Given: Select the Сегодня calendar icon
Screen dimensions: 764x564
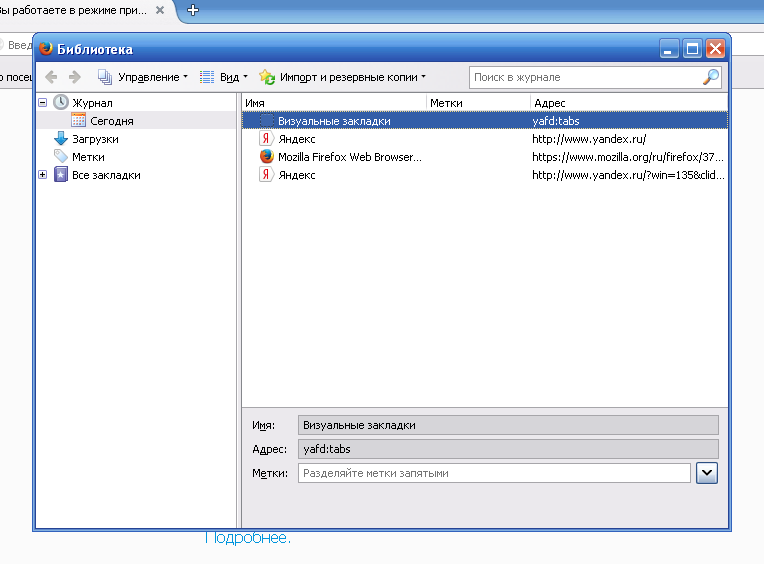Looking at the screenshot, I should pyautogui.click(x=78, y=120).
